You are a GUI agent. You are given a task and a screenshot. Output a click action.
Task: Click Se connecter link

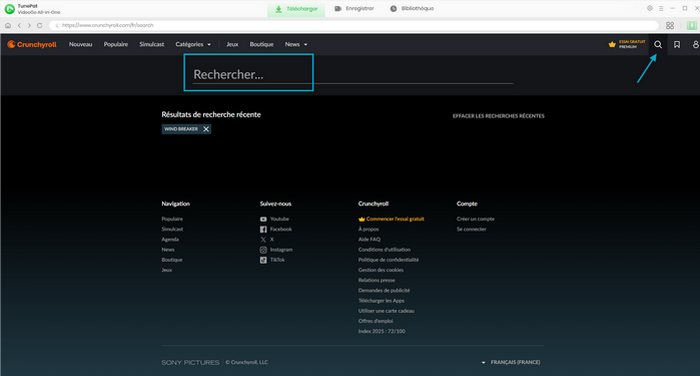pos(471,229)
